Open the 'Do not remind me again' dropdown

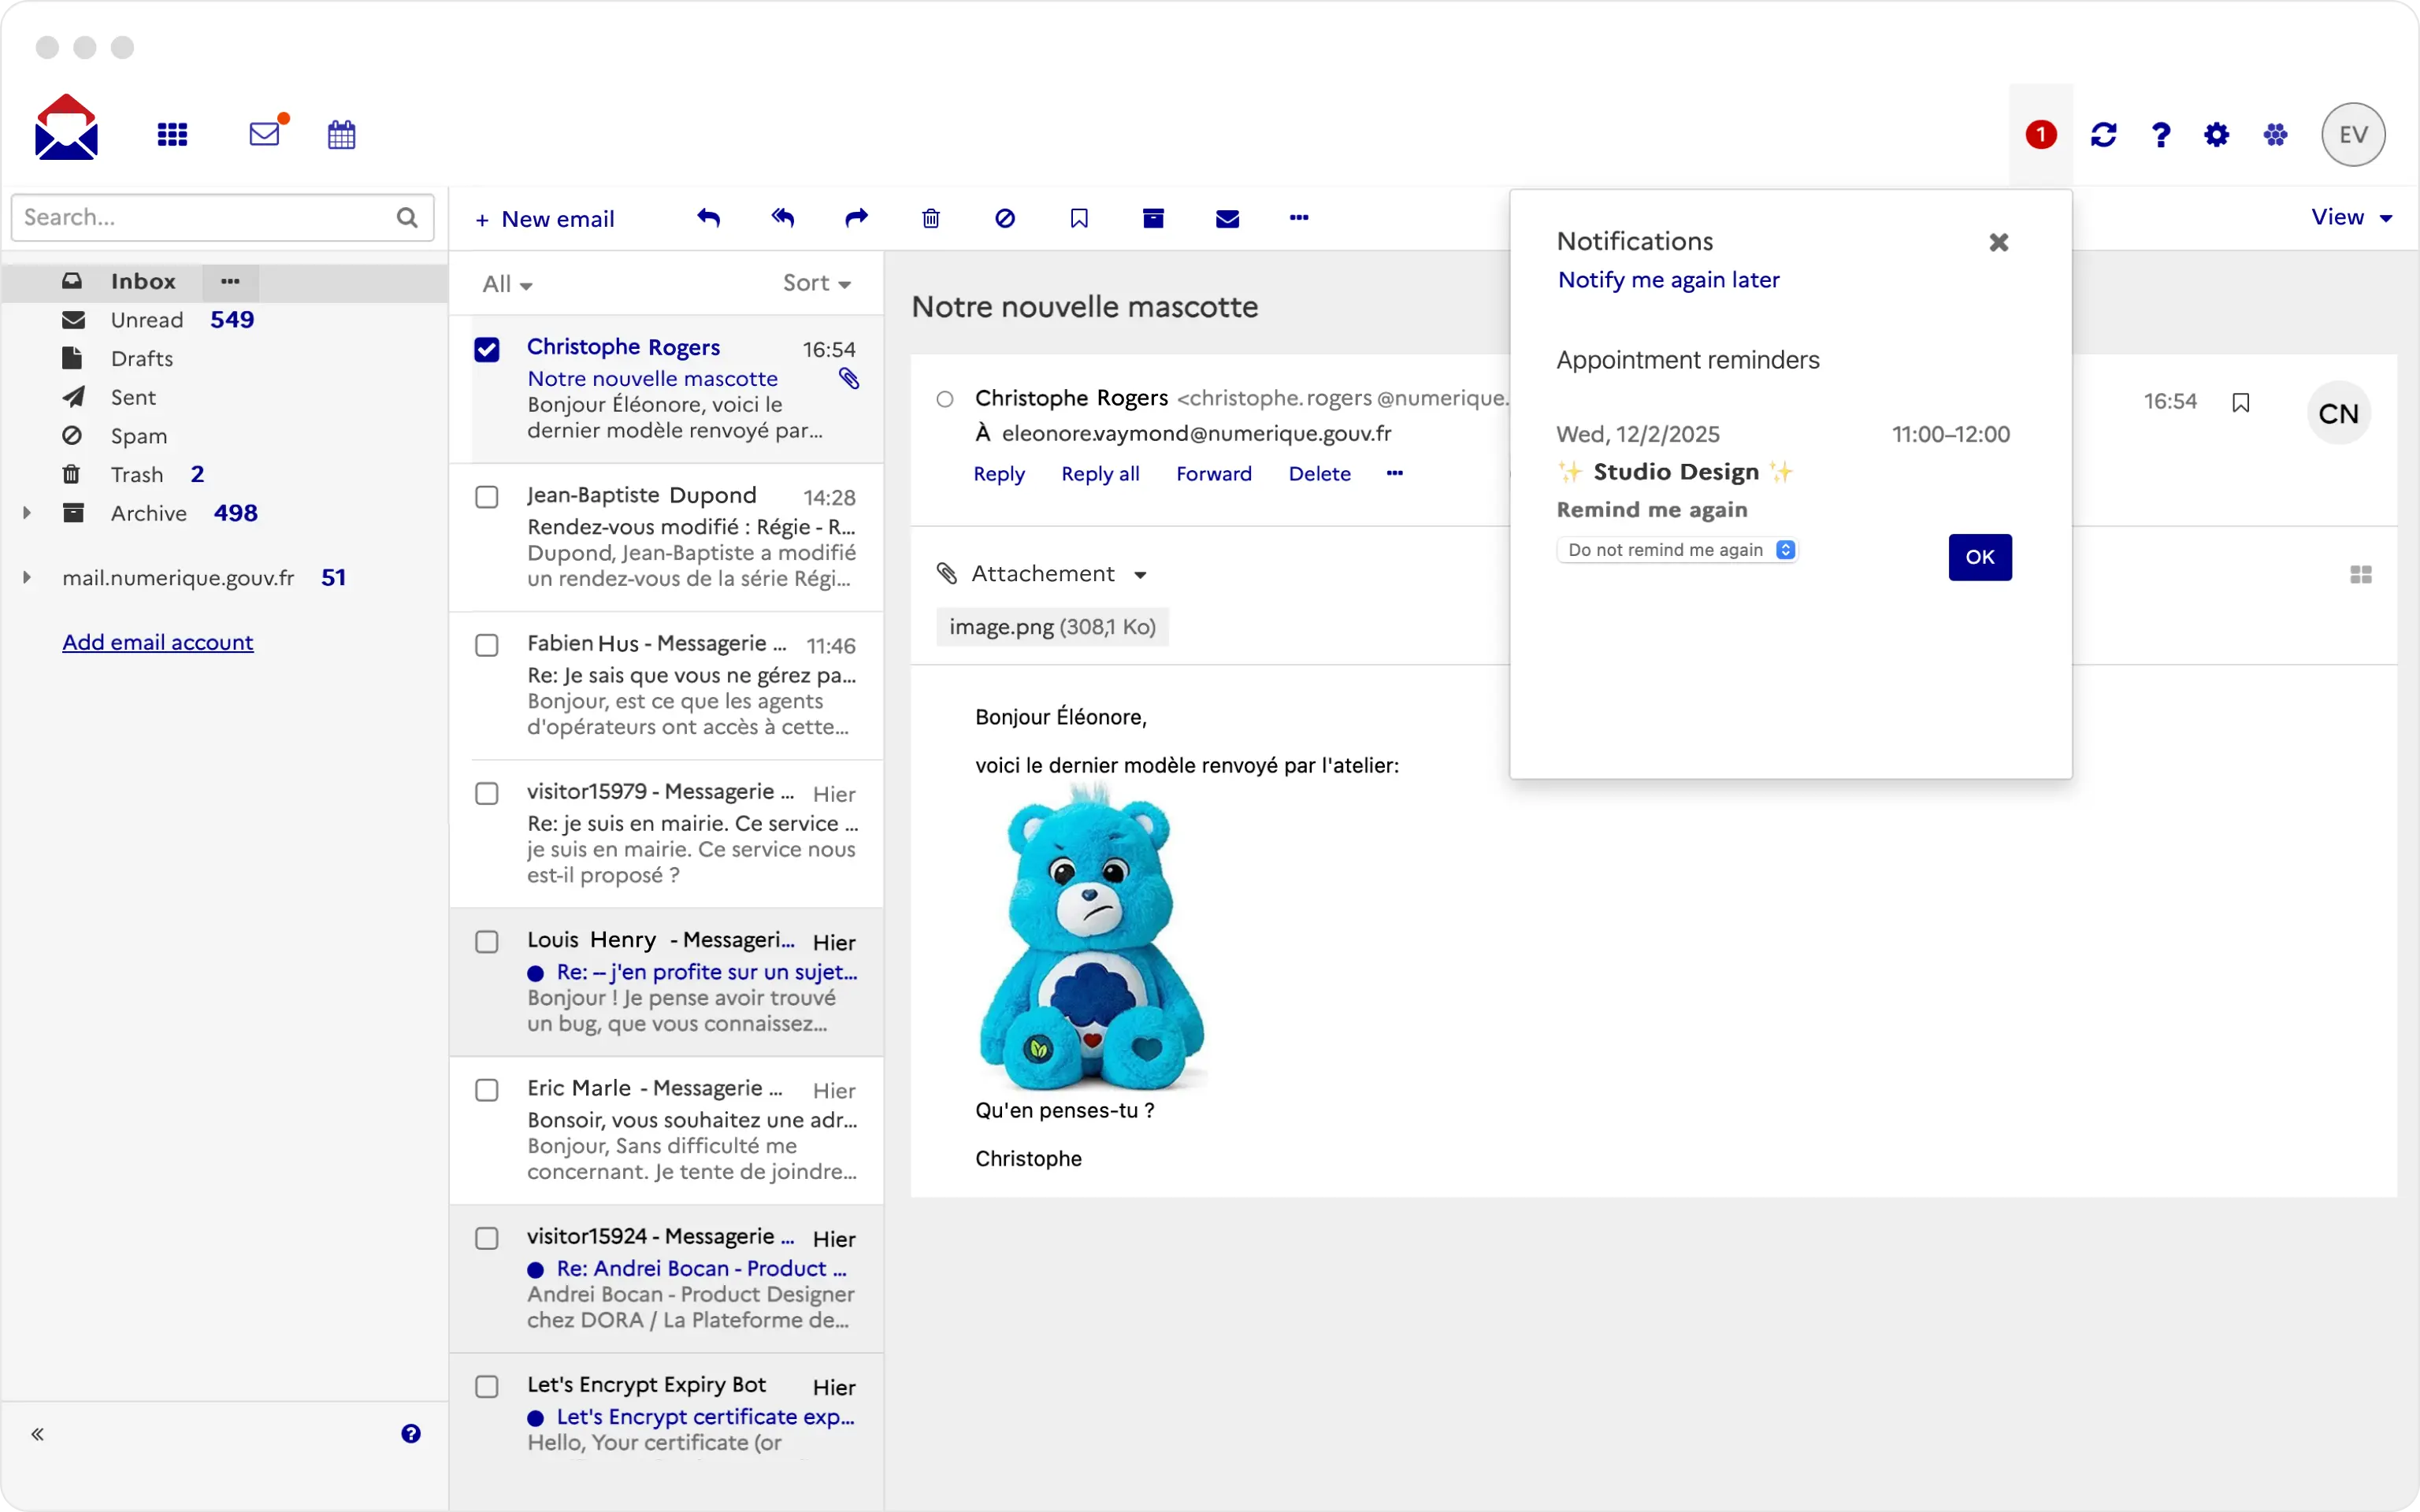(x=1677, y=550)
